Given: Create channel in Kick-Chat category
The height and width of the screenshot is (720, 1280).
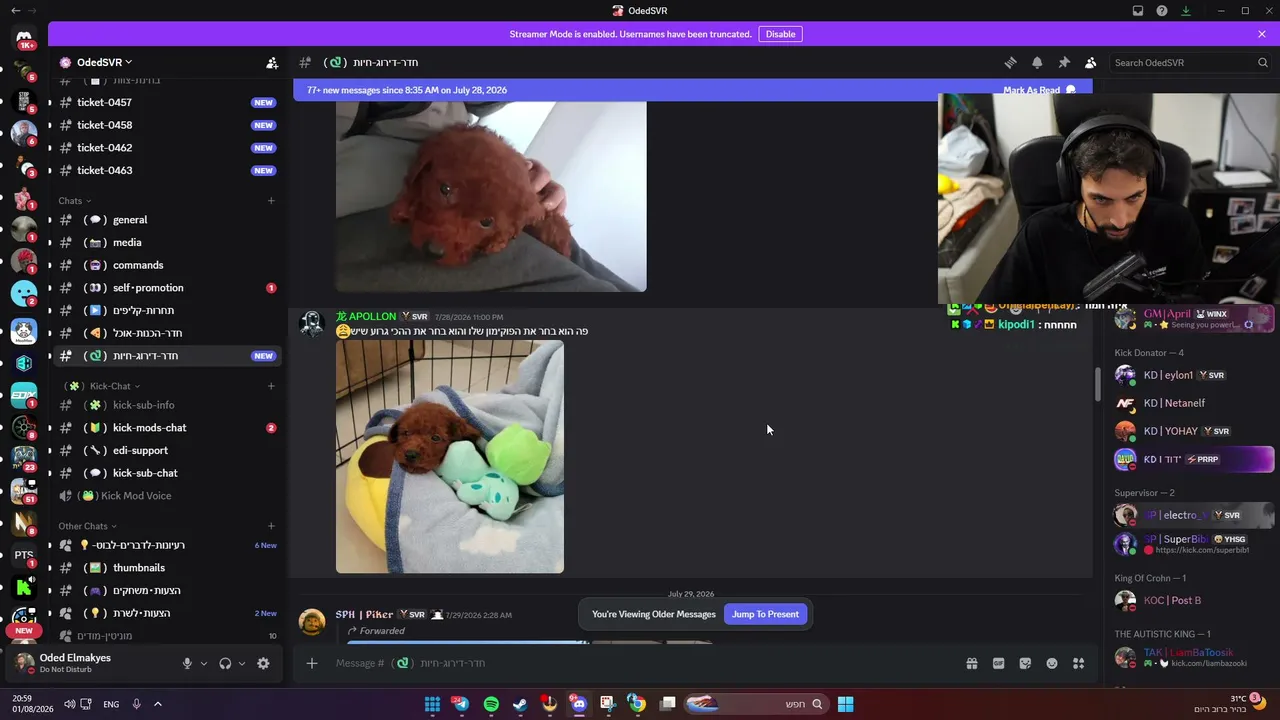Looking at the screenshot, I should (271, 386).
